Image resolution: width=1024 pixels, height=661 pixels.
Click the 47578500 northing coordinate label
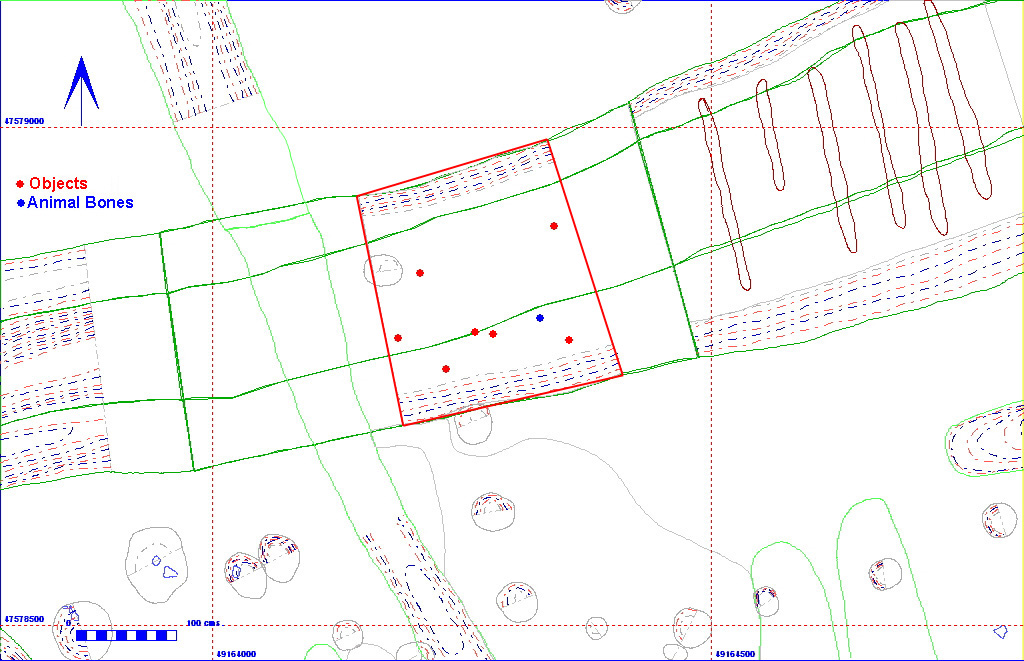[24, 619]
